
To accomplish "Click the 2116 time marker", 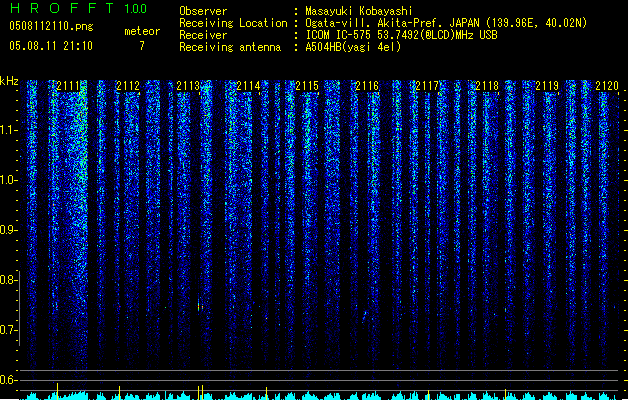I will pyautogui.click(x=367, y=86).
